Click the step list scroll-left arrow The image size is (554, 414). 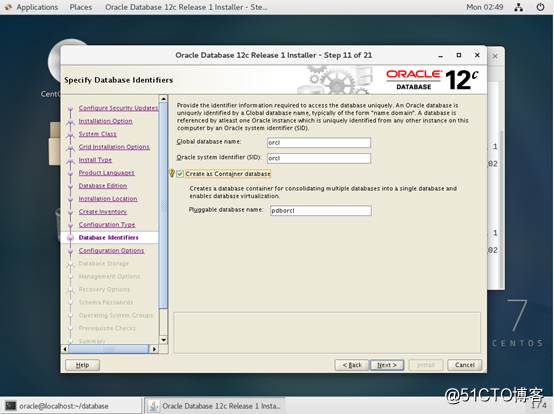point(65,349)
